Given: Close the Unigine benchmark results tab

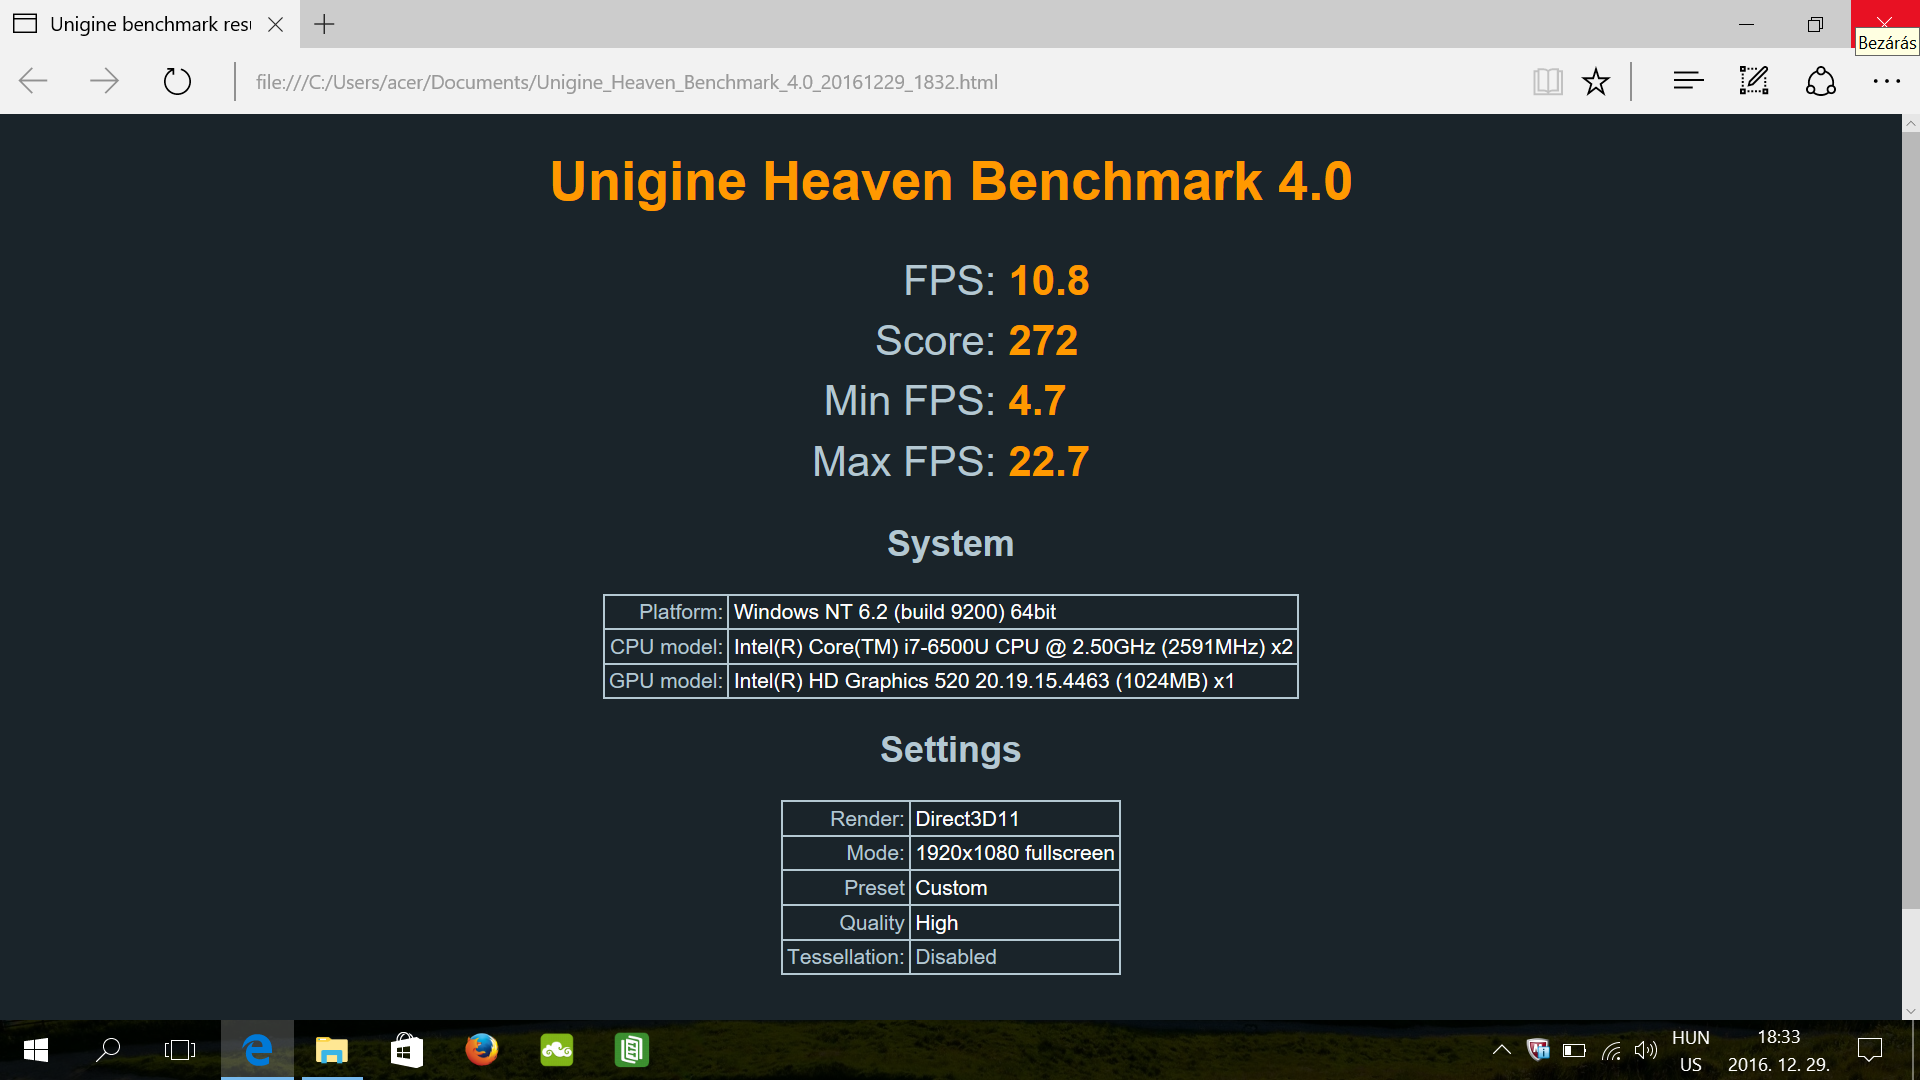Looking at the screenshot, I should pos(276,24).
